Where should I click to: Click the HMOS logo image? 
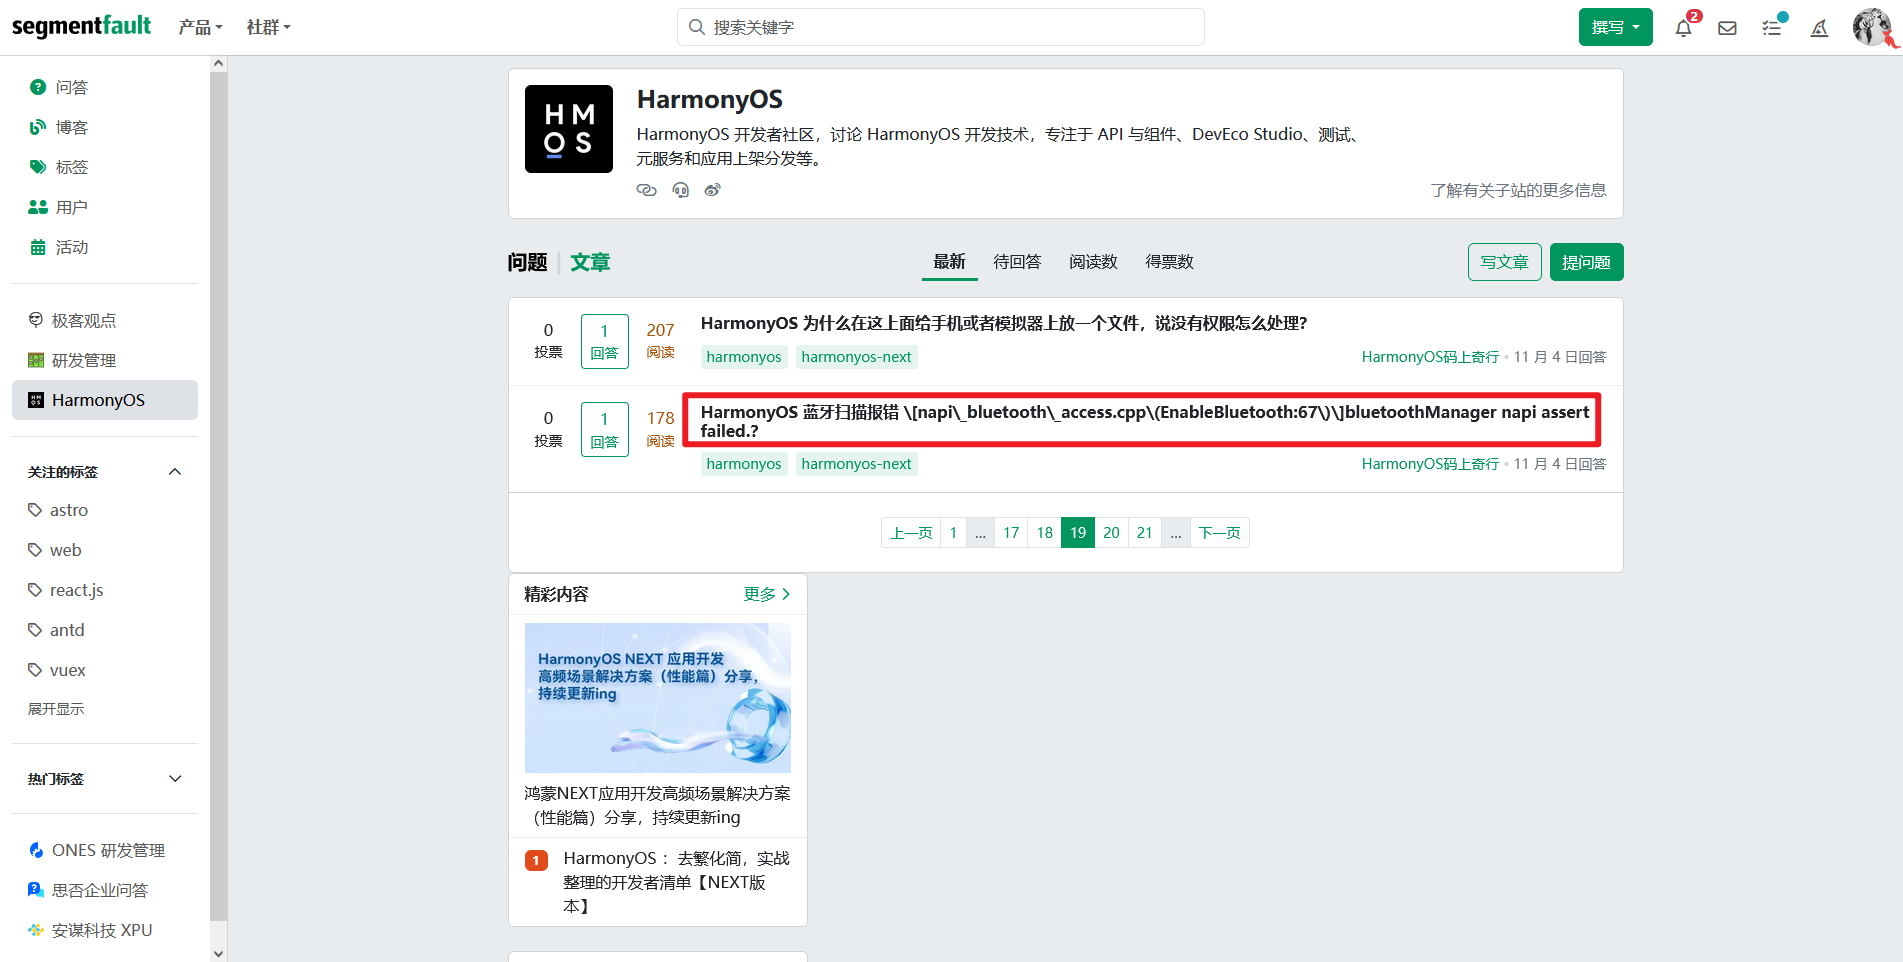pyautogui.click(x=569, y=129)
